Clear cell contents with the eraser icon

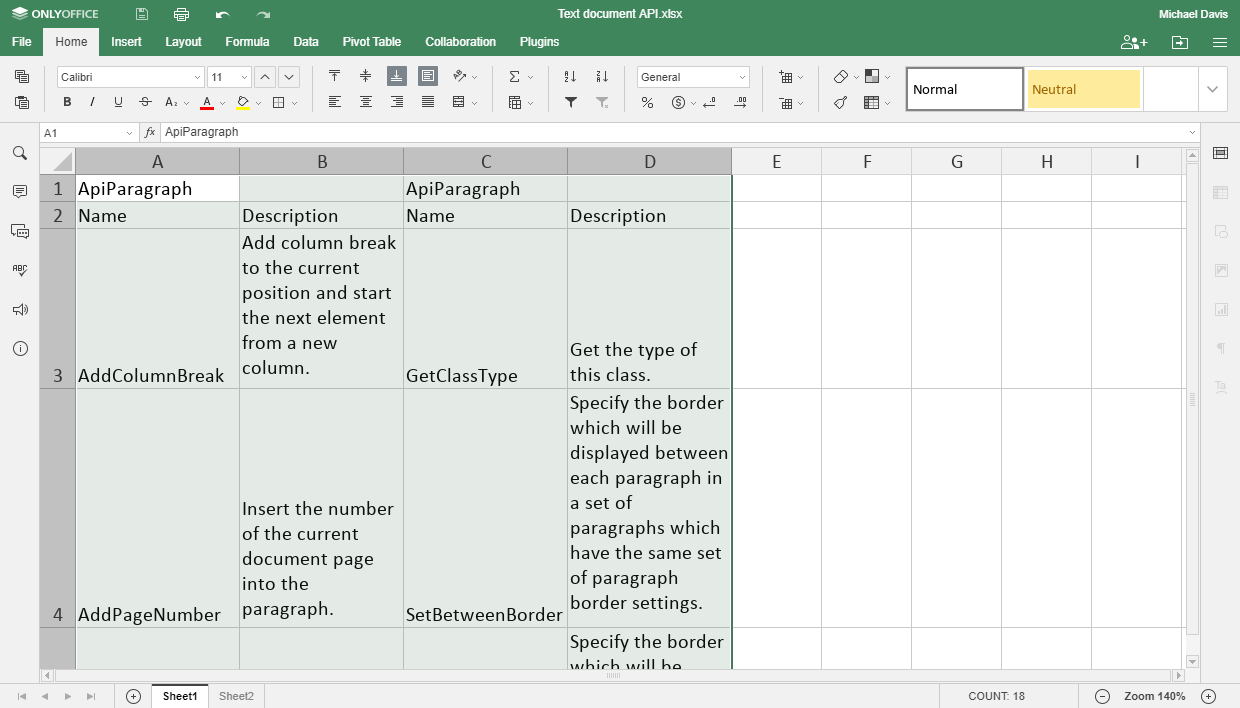(840, 75)
